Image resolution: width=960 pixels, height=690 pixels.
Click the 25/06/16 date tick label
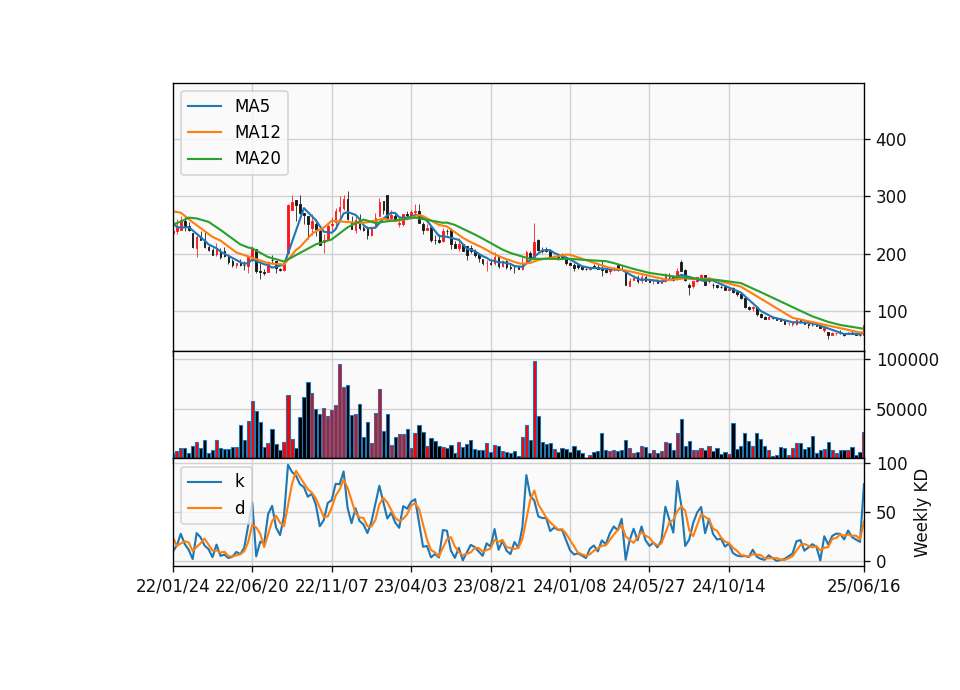[x=864, y=587]
